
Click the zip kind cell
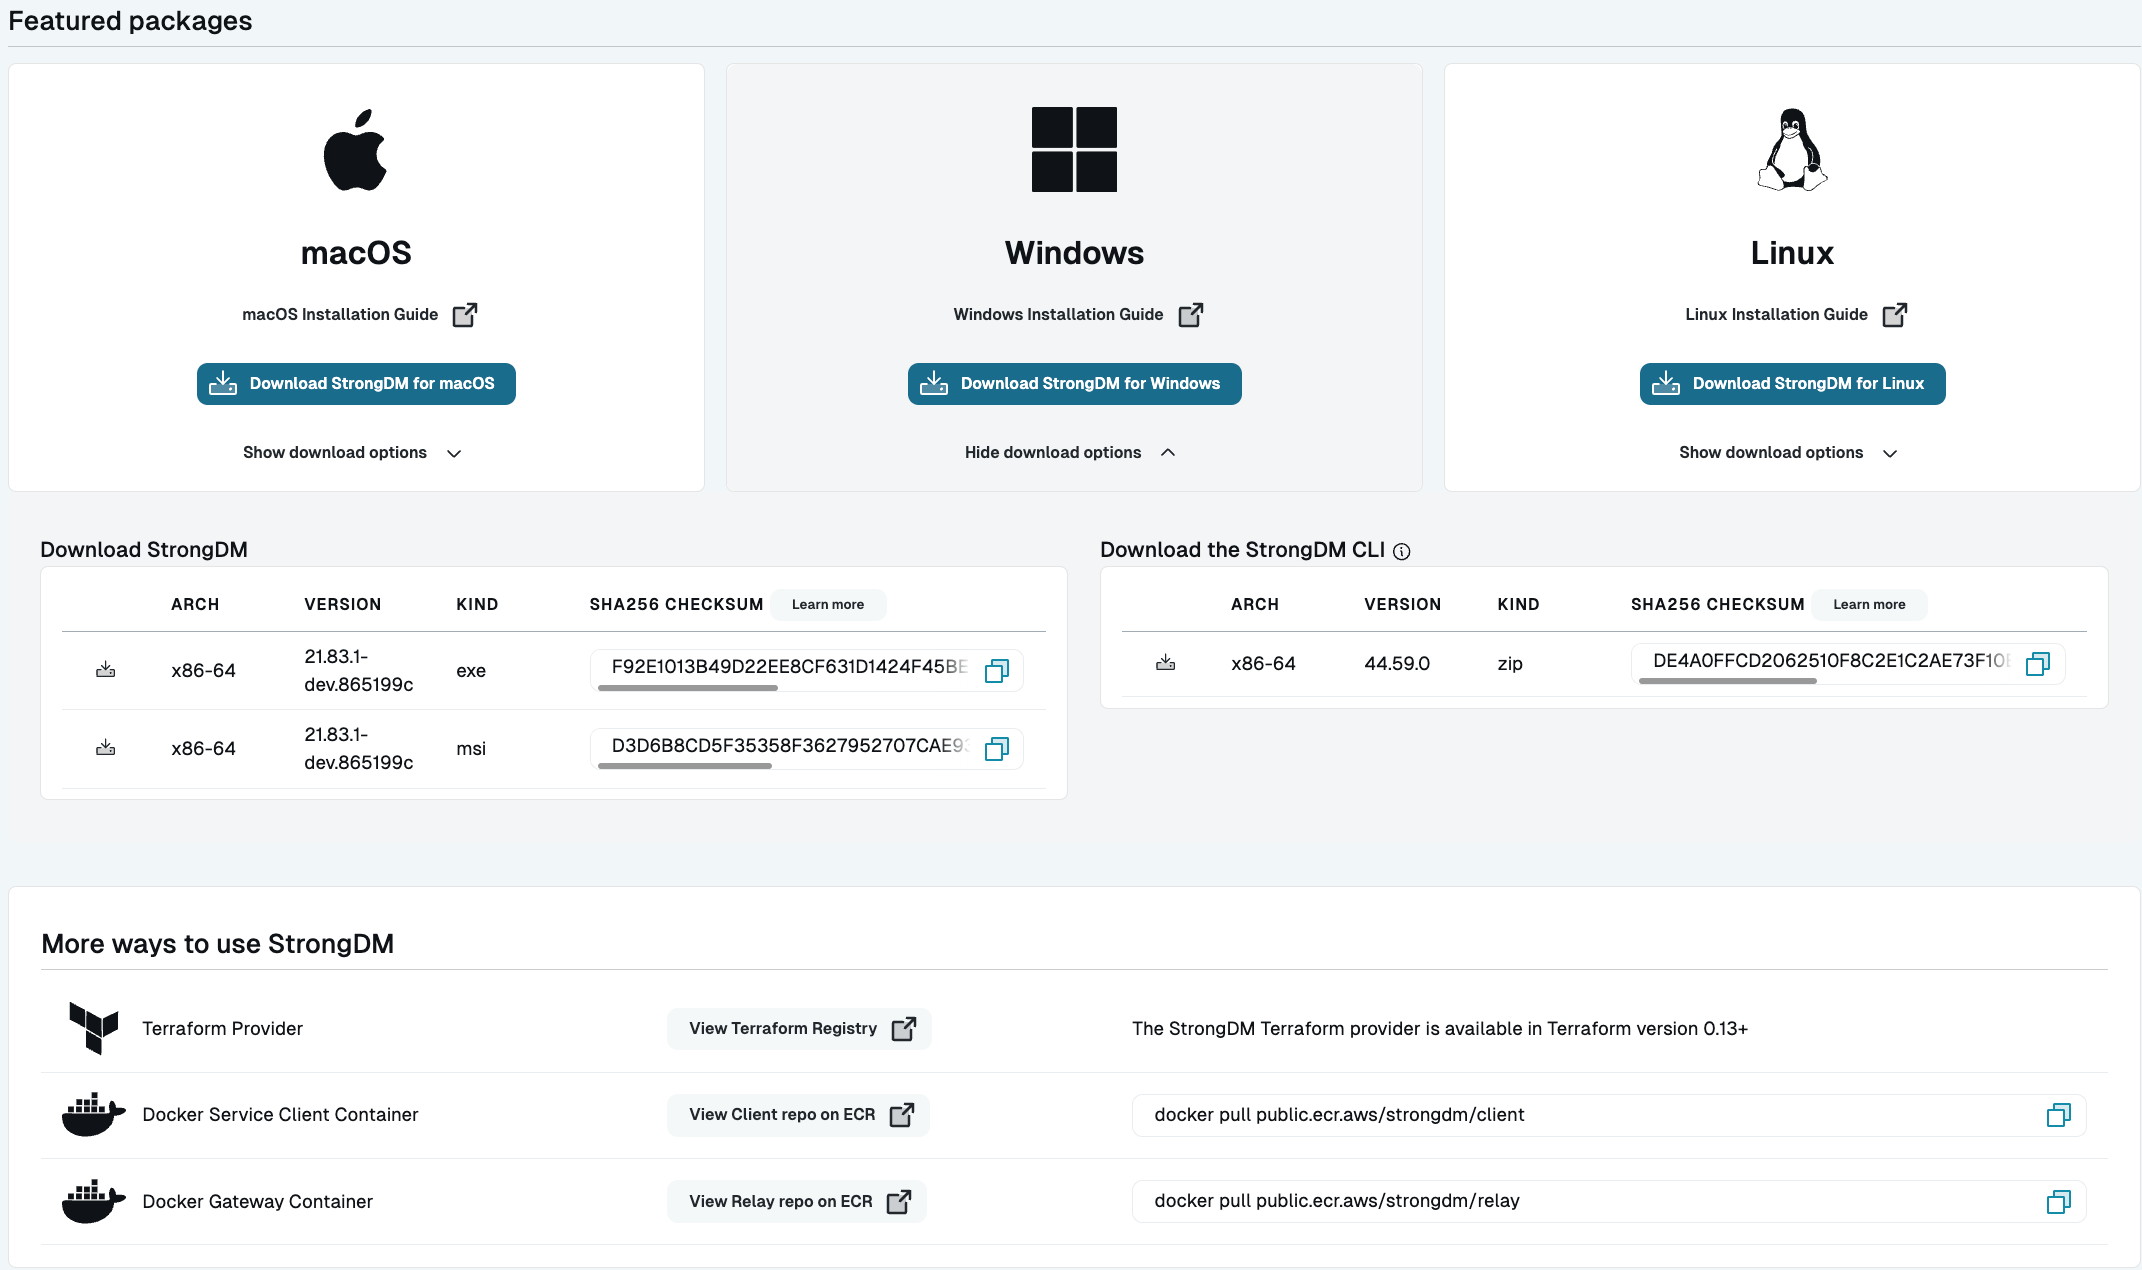click(x=1510, y=664)
